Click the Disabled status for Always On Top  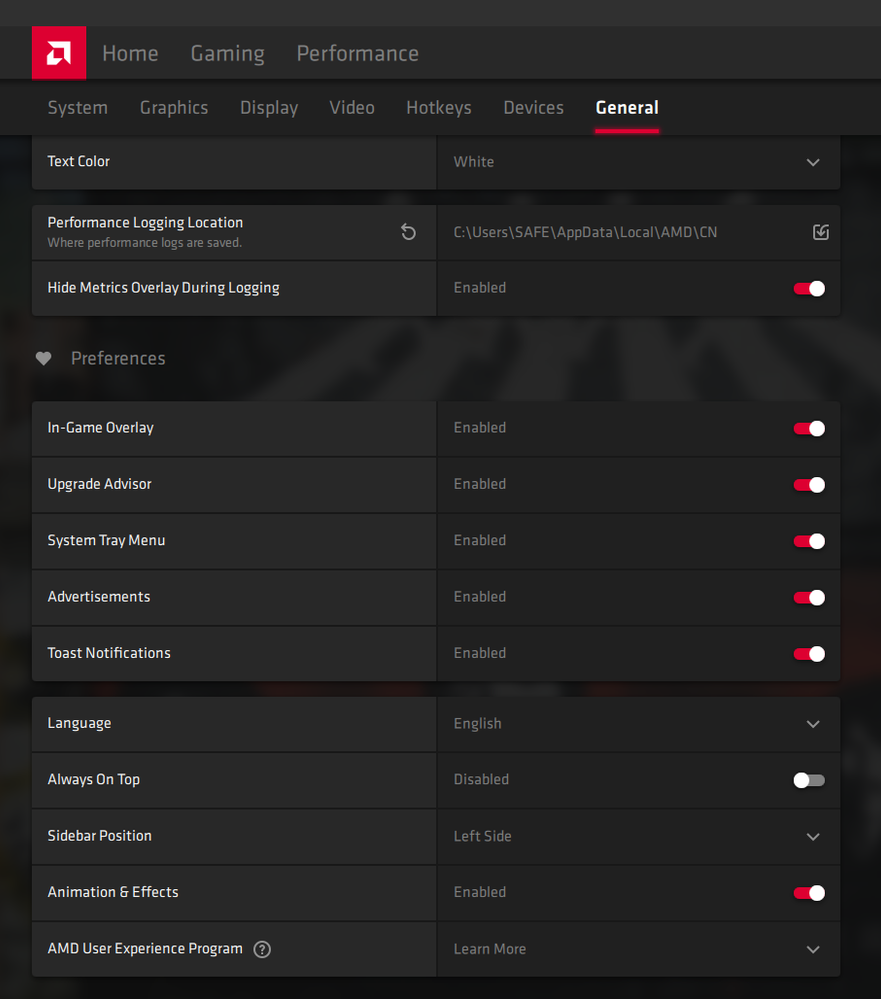tap(481, 780)
